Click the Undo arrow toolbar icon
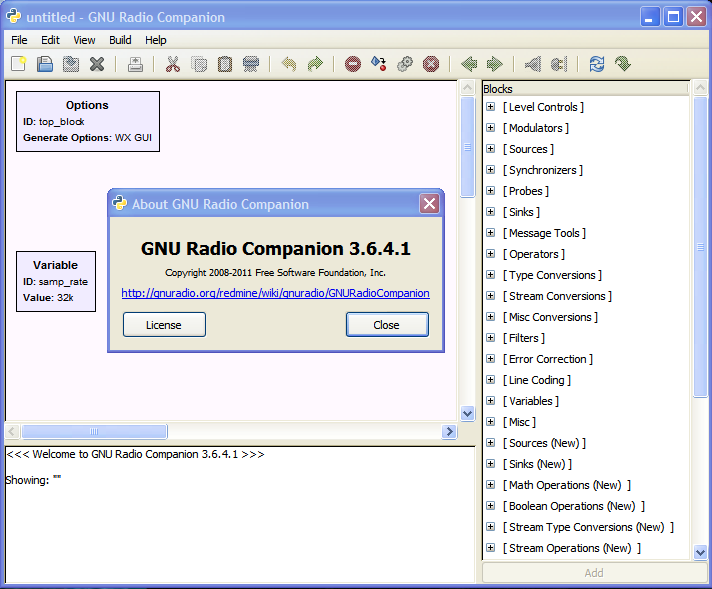The image size is (712, 589). click(289, 64)
